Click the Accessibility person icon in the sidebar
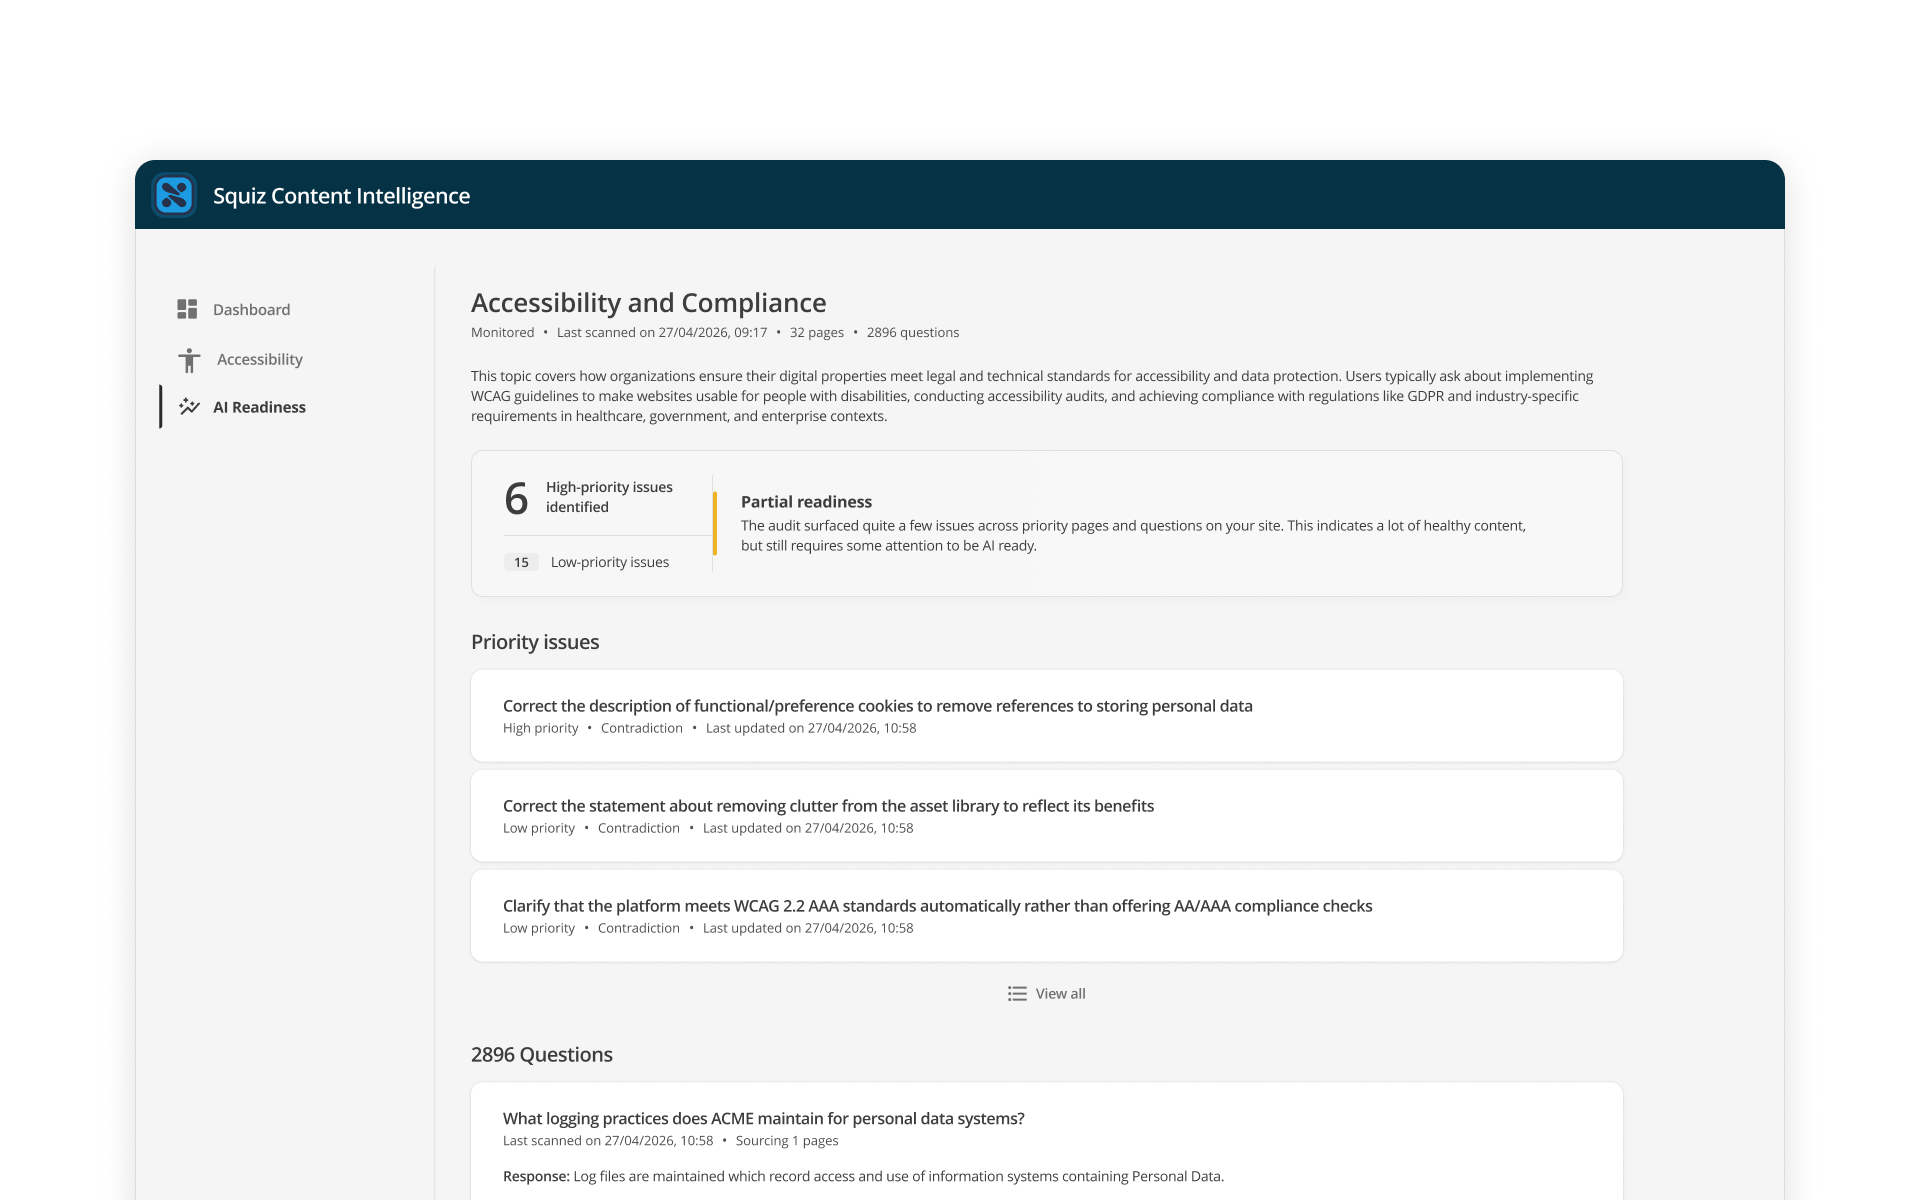The height and width of the screenshot is (1200, 1920). (189, 360)
